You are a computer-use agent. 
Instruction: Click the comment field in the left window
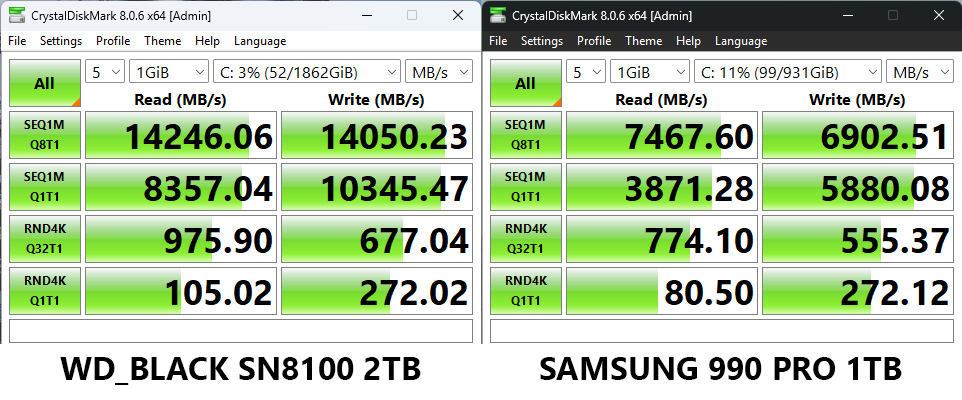tap(241, 331)
